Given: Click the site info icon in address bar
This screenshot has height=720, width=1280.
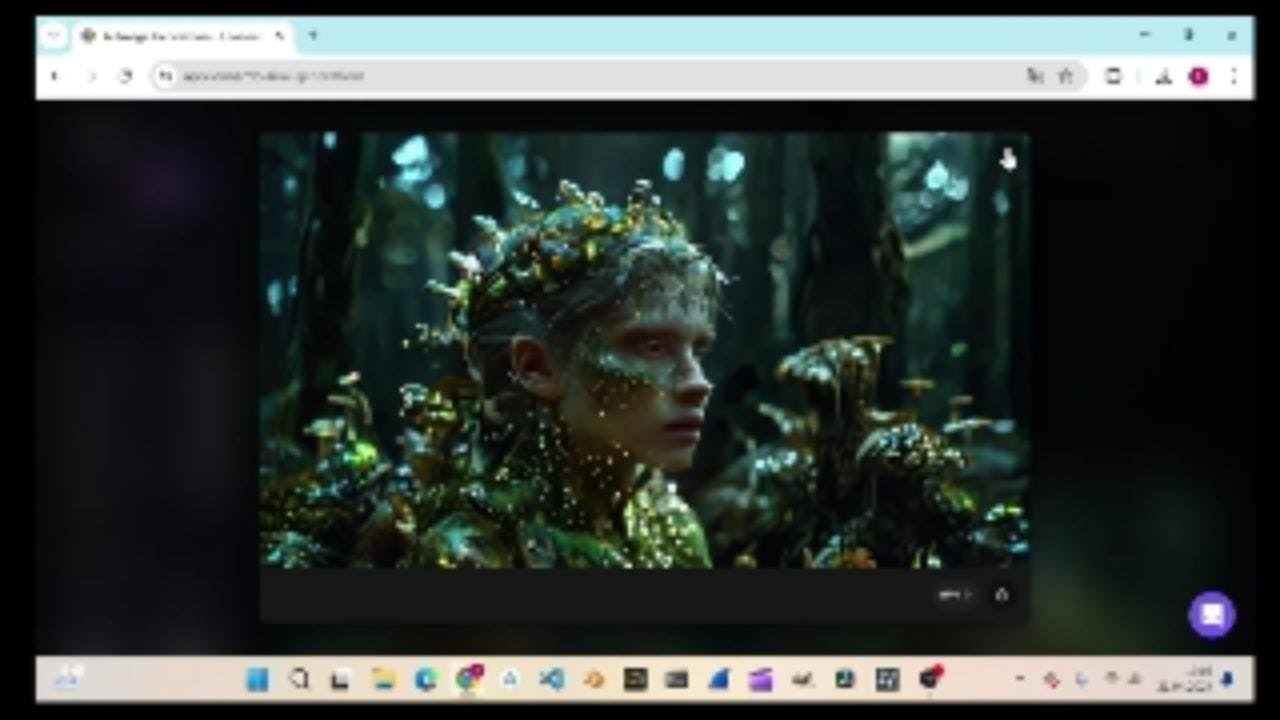Looking at the screenshot, I should click(x=166, y=76).
